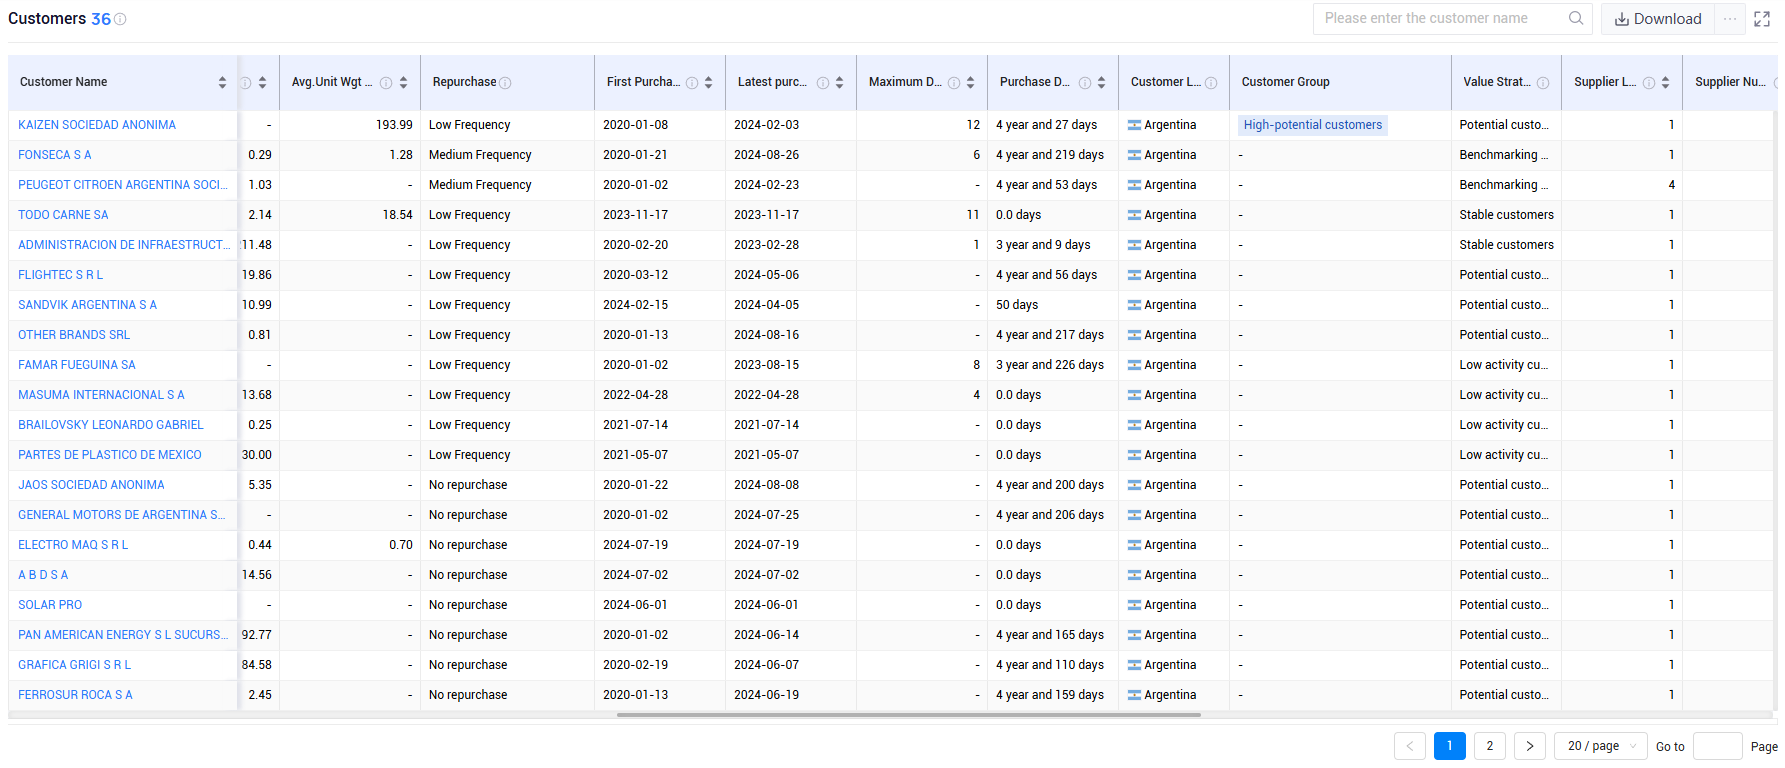Click 2023-11-17 first purchase of TODO CARNE SA
The image size is (1785, 768).
636,215
